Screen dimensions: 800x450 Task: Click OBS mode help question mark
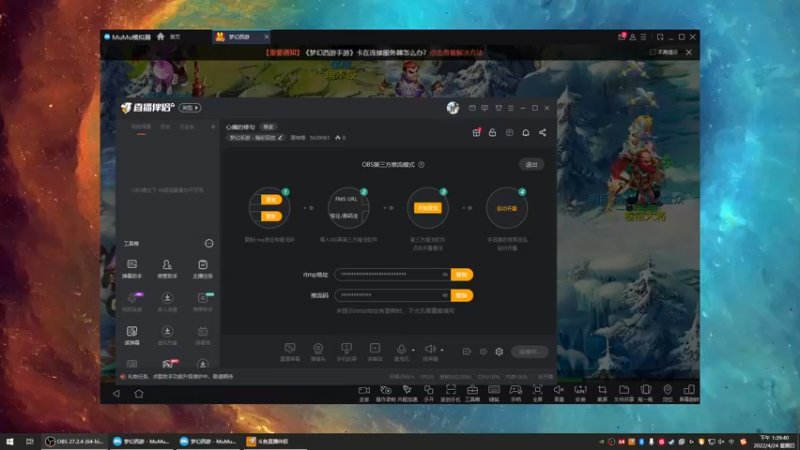(421, 165)
